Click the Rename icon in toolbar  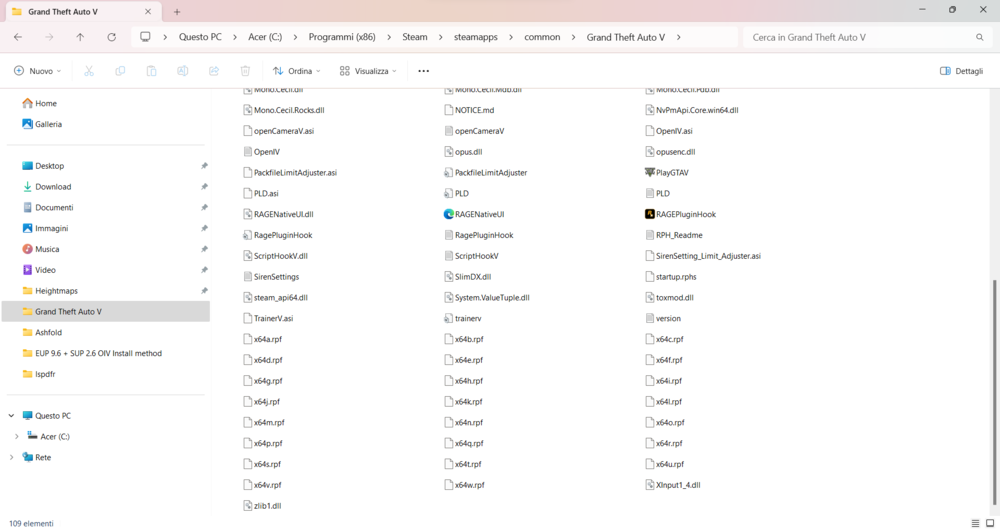(x=182, y=71)
